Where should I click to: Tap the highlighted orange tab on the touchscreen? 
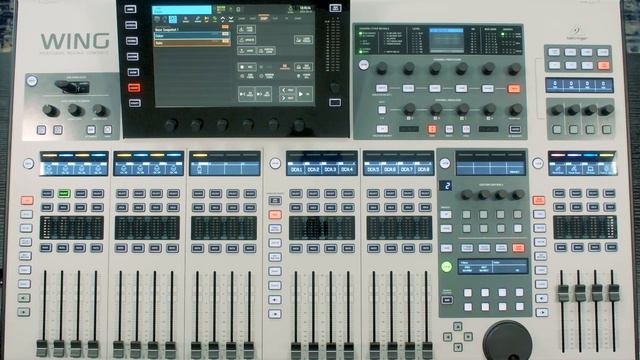(x=264, y=18)
